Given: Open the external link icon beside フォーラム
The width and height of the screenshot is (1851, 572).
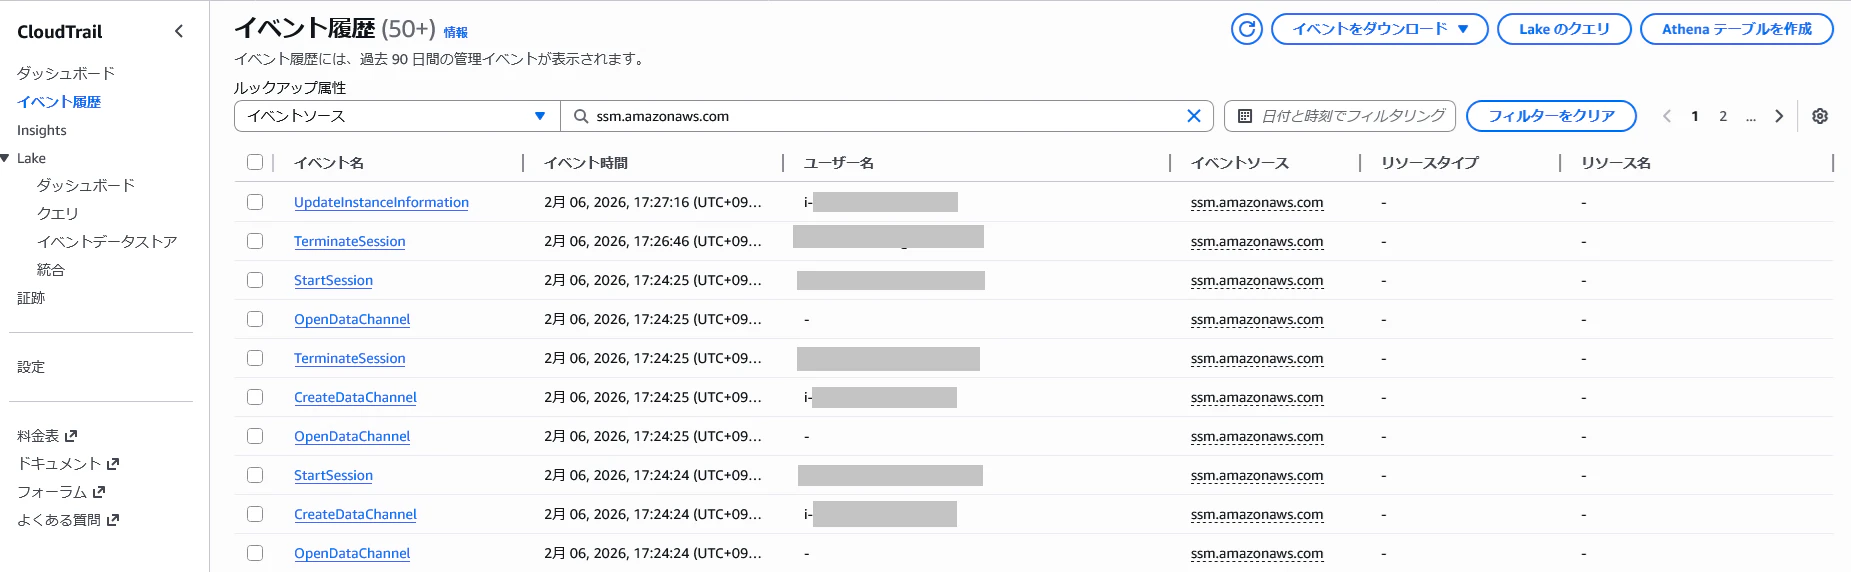Looking at the screenshot, I should [99, 492].
